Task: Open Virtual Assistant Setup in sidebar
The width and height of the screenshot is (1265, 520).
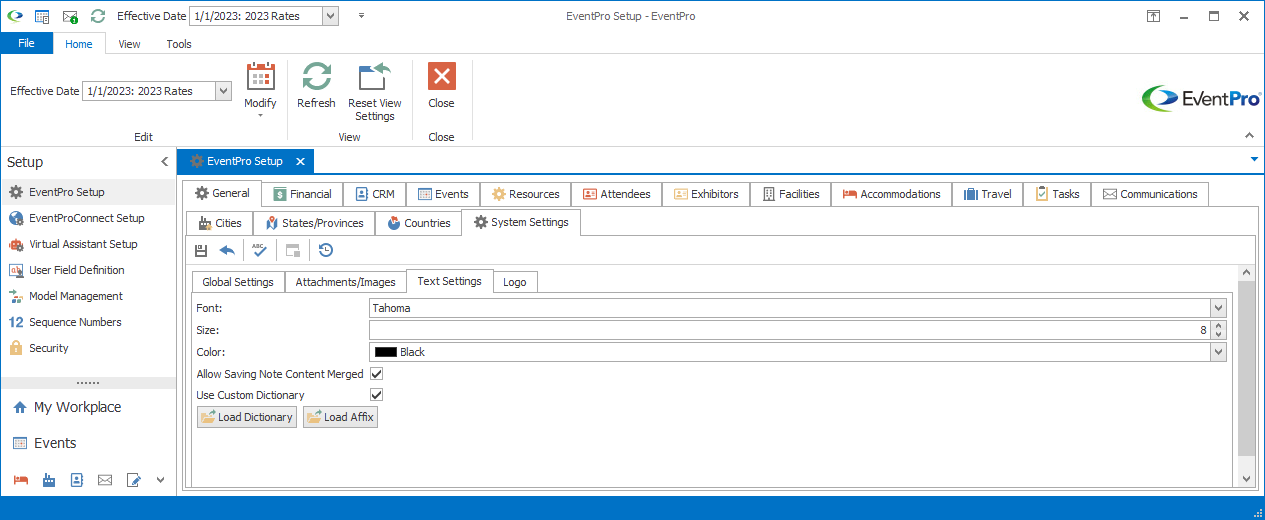Action: coord(88,244)
